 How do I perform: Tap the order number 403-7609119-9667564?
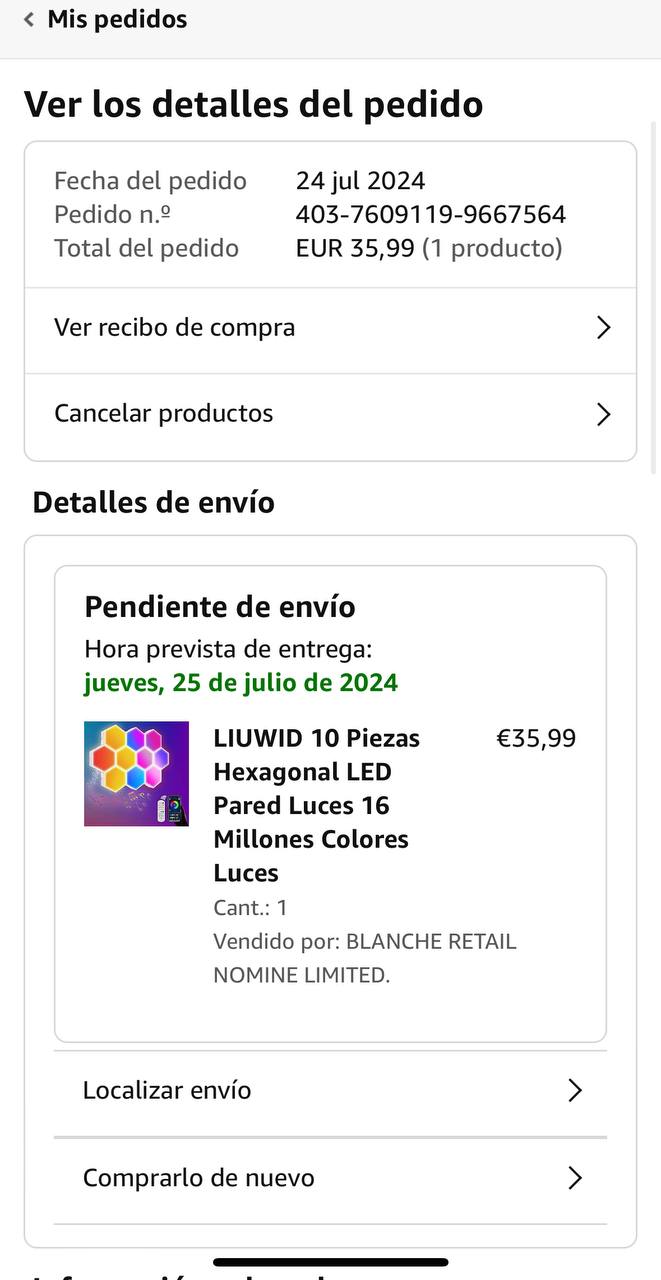click(430, 214)
